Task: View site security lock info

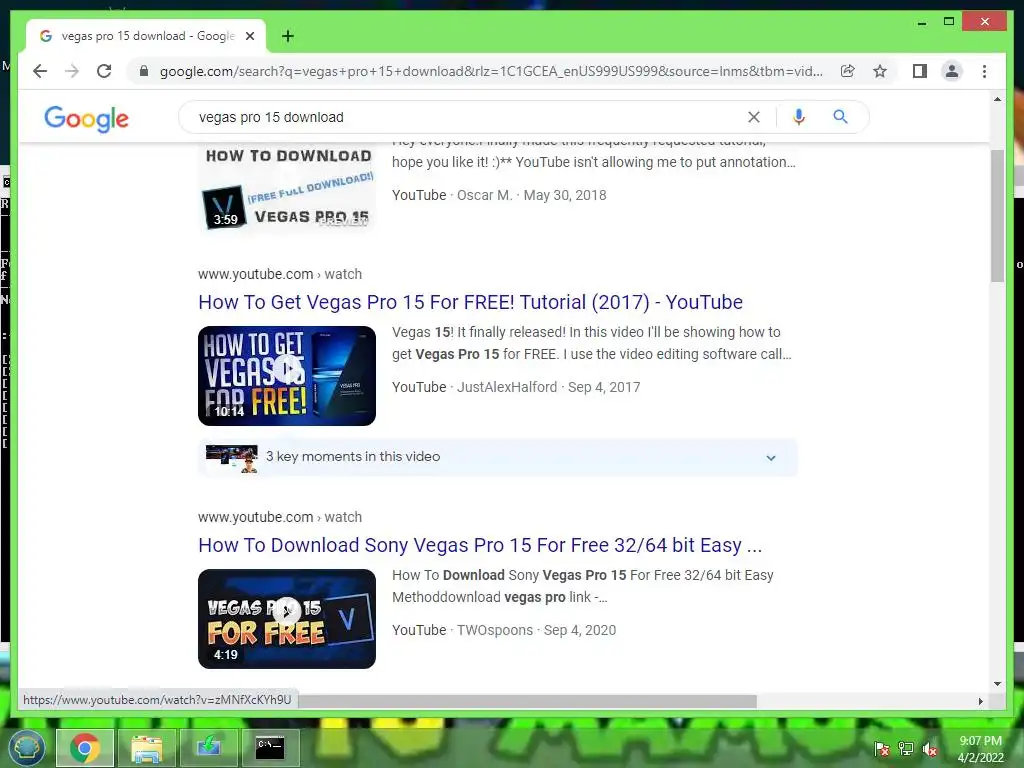Action: (144, 71)
